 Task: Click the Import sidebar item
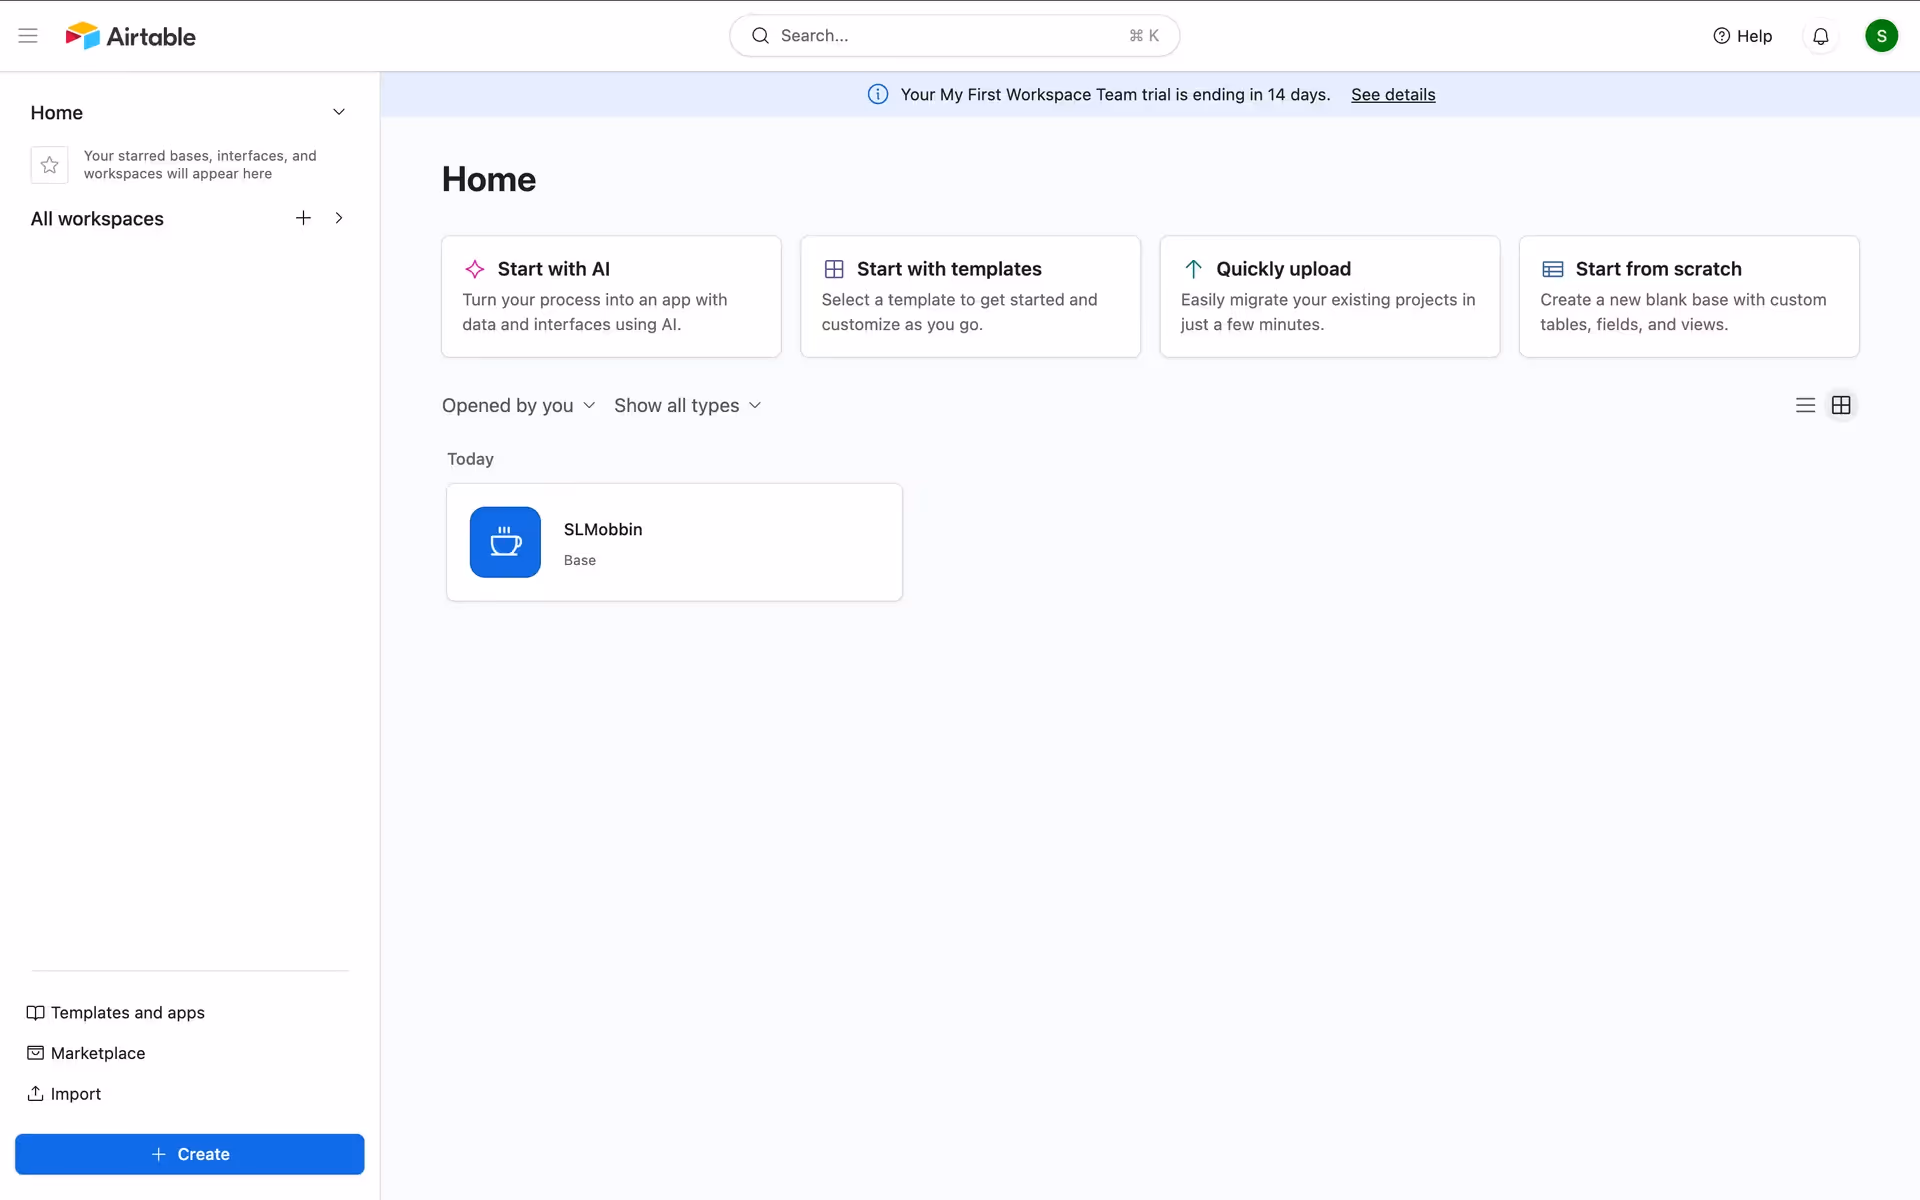(64, 1093)
